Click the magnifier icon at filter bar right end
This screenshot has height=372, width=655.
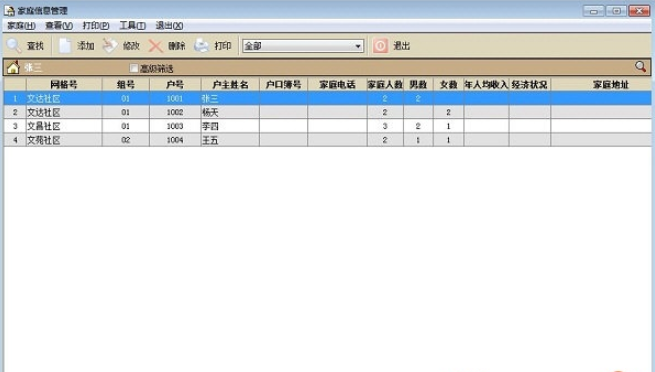(x=640, y=66)
